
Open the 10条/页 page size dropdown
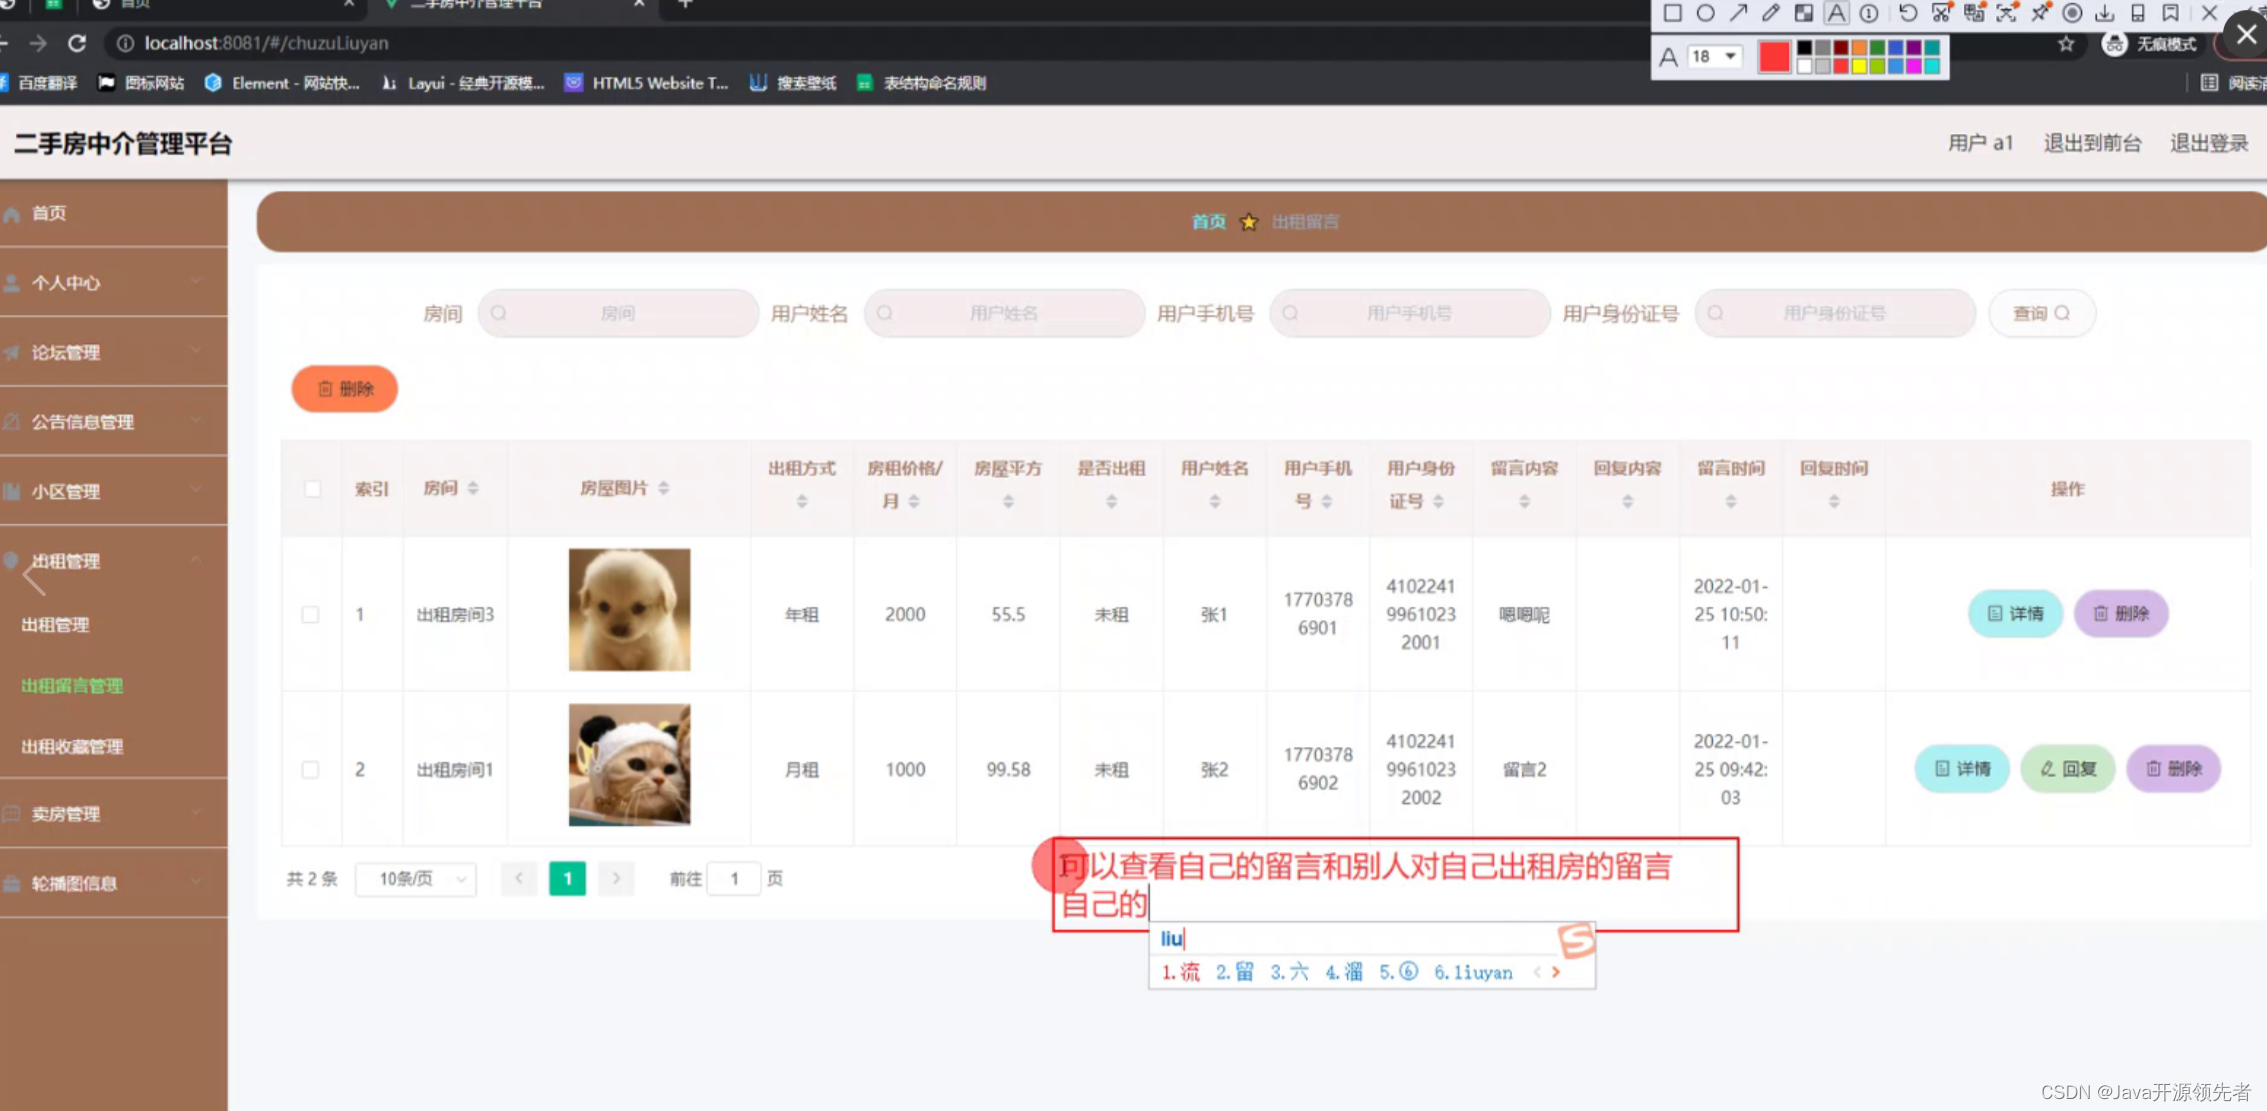click(x=417, y=878)
